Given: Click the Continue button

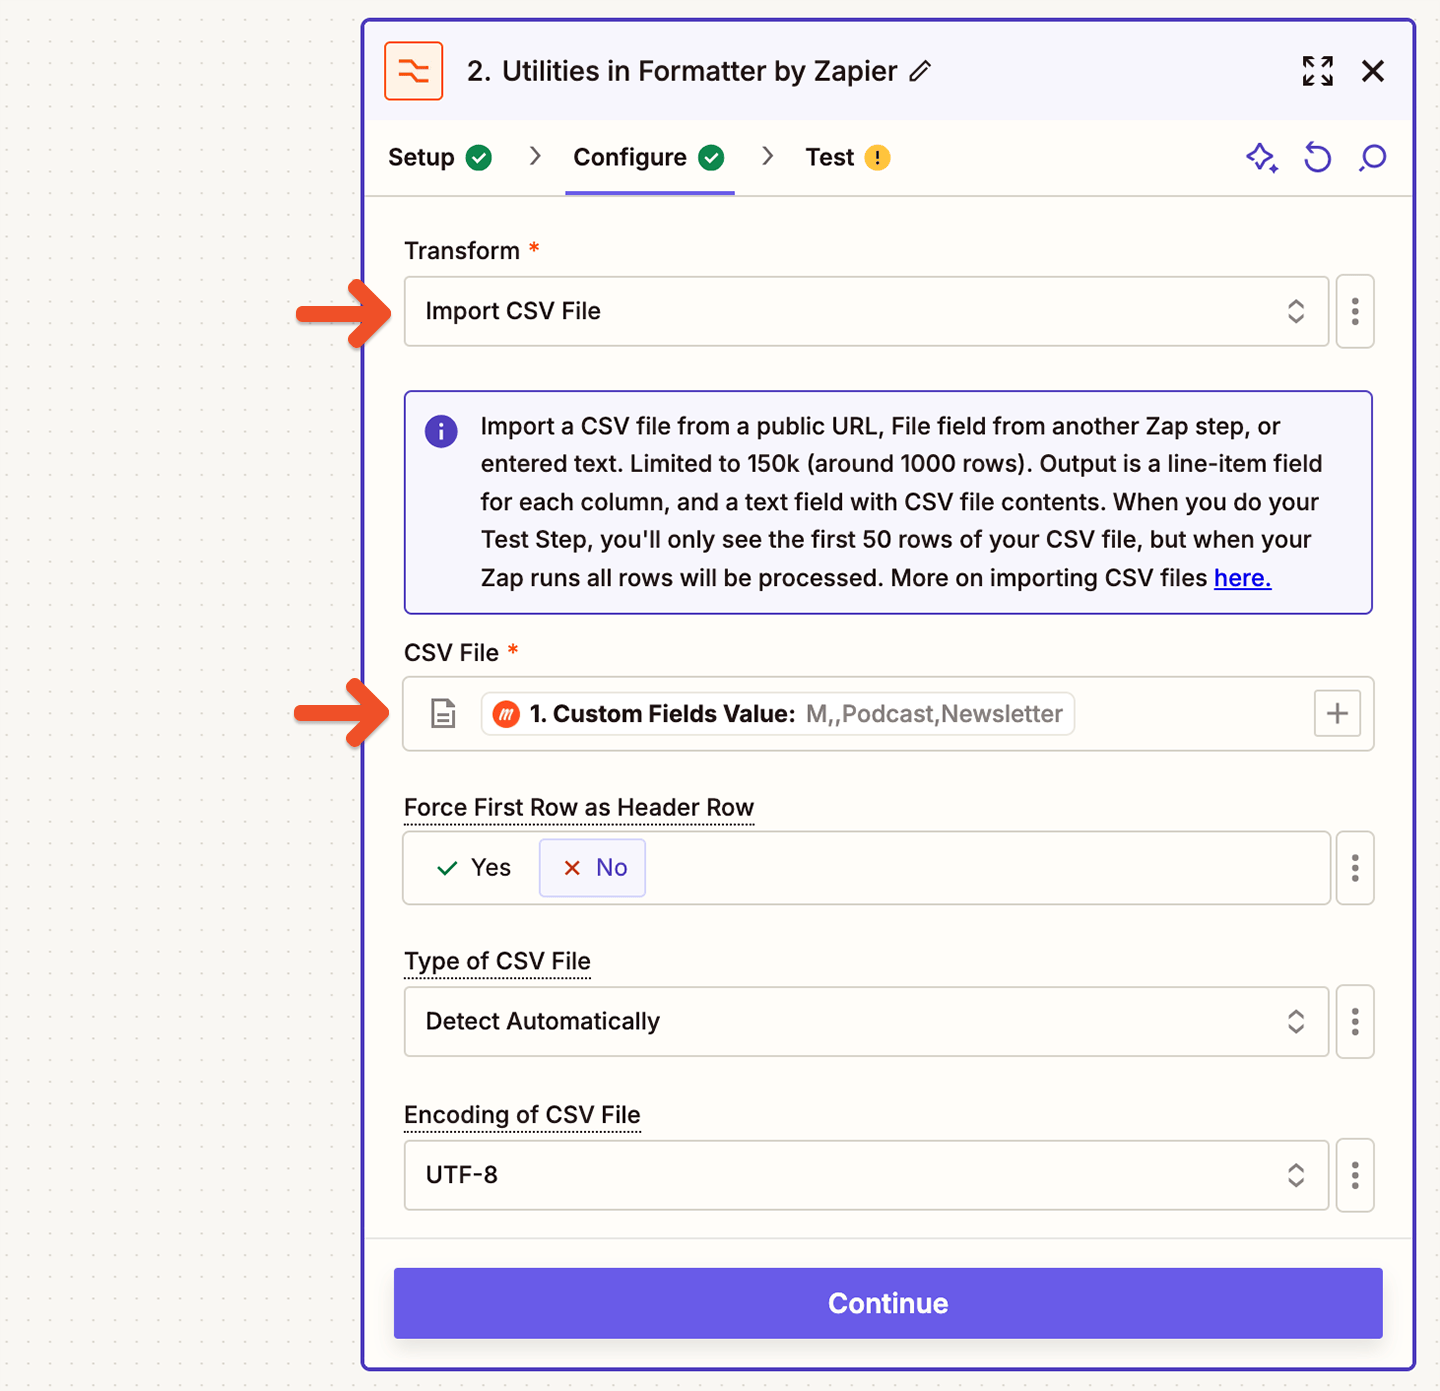Looking at the screenshot, I should pyautogui.click(x=888, y=1303).
